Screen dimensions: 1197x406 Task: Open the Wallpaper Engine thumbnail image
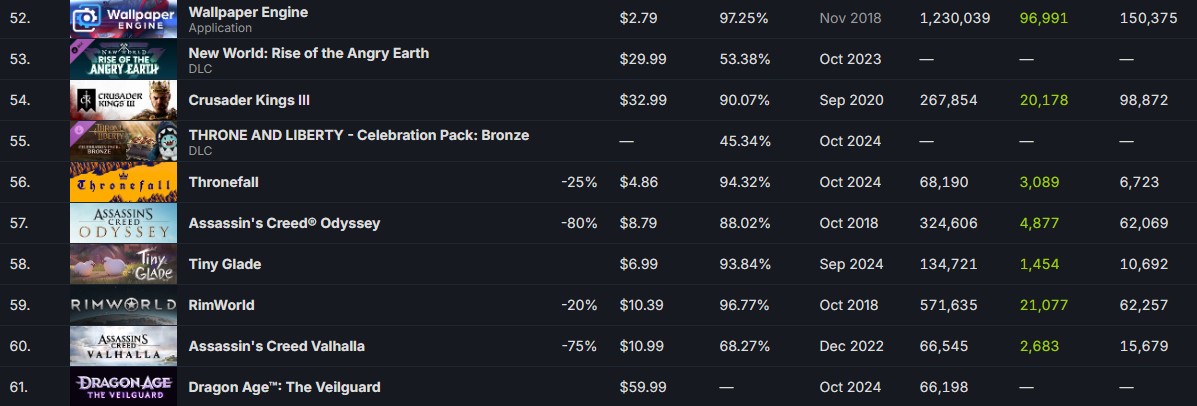pyautogui.click(x=124, y=18)
